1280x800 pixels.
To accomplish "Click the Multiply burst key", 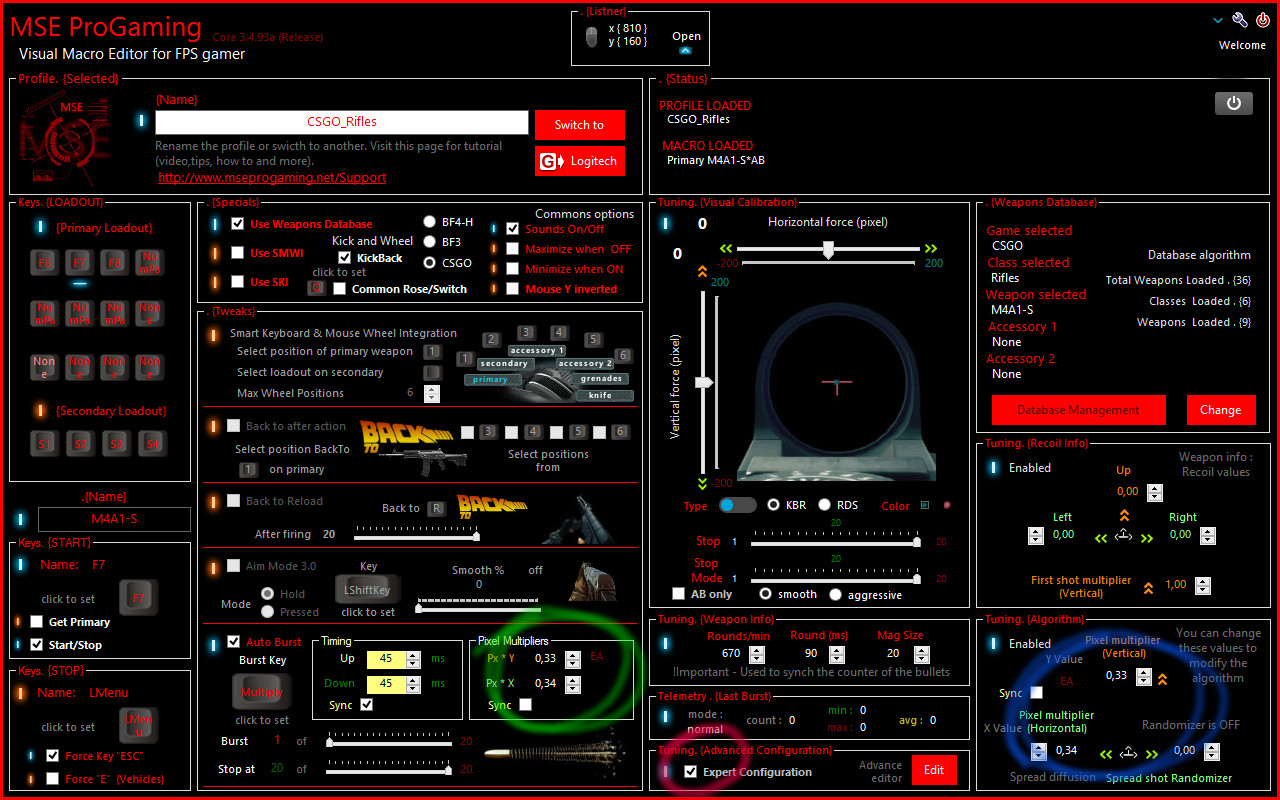I will (262, 691).
